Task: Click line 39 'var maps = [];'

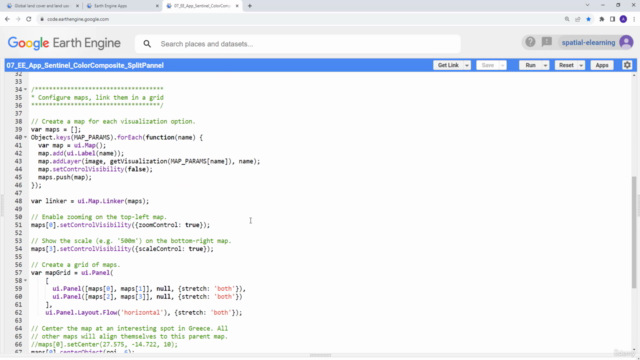Action: coord(56,129)
